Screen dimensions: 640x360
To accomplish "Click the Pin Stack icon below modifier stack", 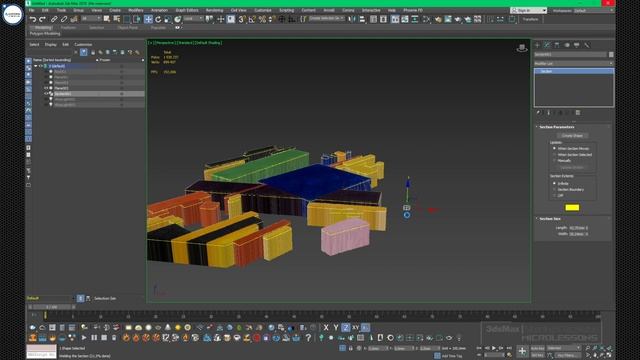I will click(x=539, y=113).
